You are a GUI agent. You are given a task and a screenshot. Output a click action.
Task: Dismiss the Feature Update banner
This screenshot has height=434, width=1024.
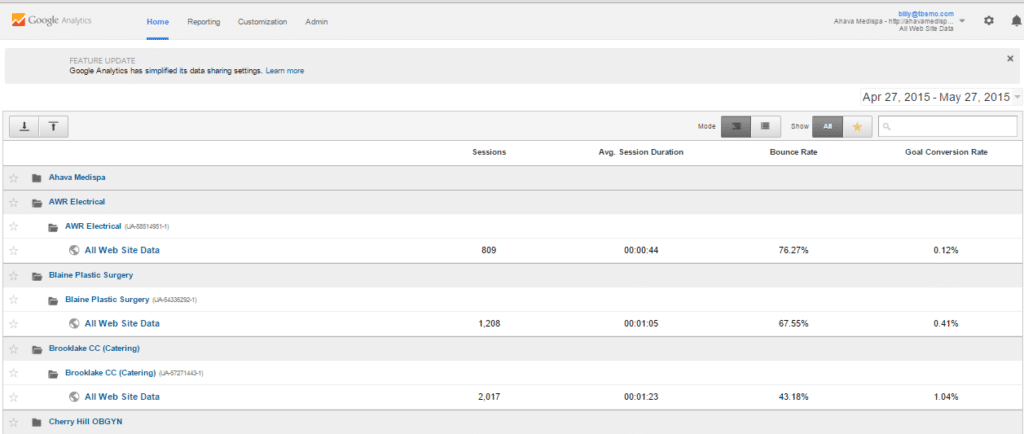1010,58
